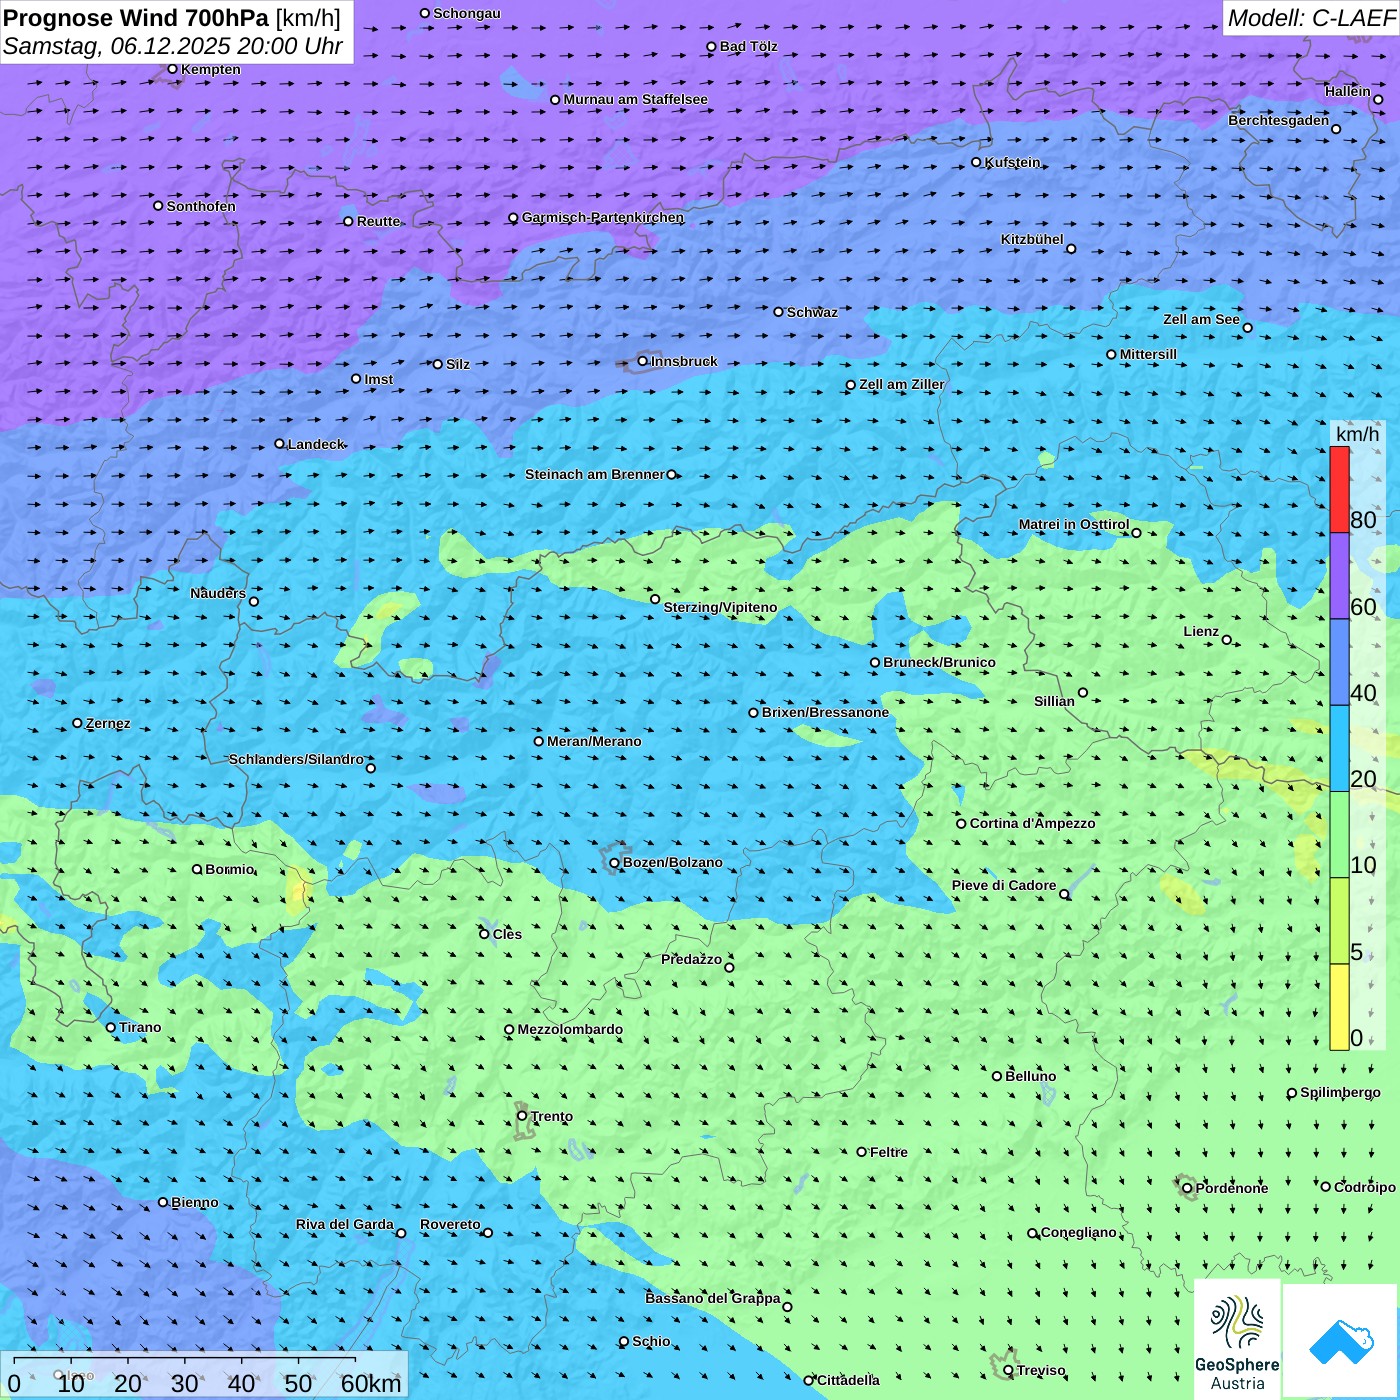Screen dimensions: 1400x1400
Task: Click the GeoSphere Austria logo
Action: (x=1237, y=1338)
